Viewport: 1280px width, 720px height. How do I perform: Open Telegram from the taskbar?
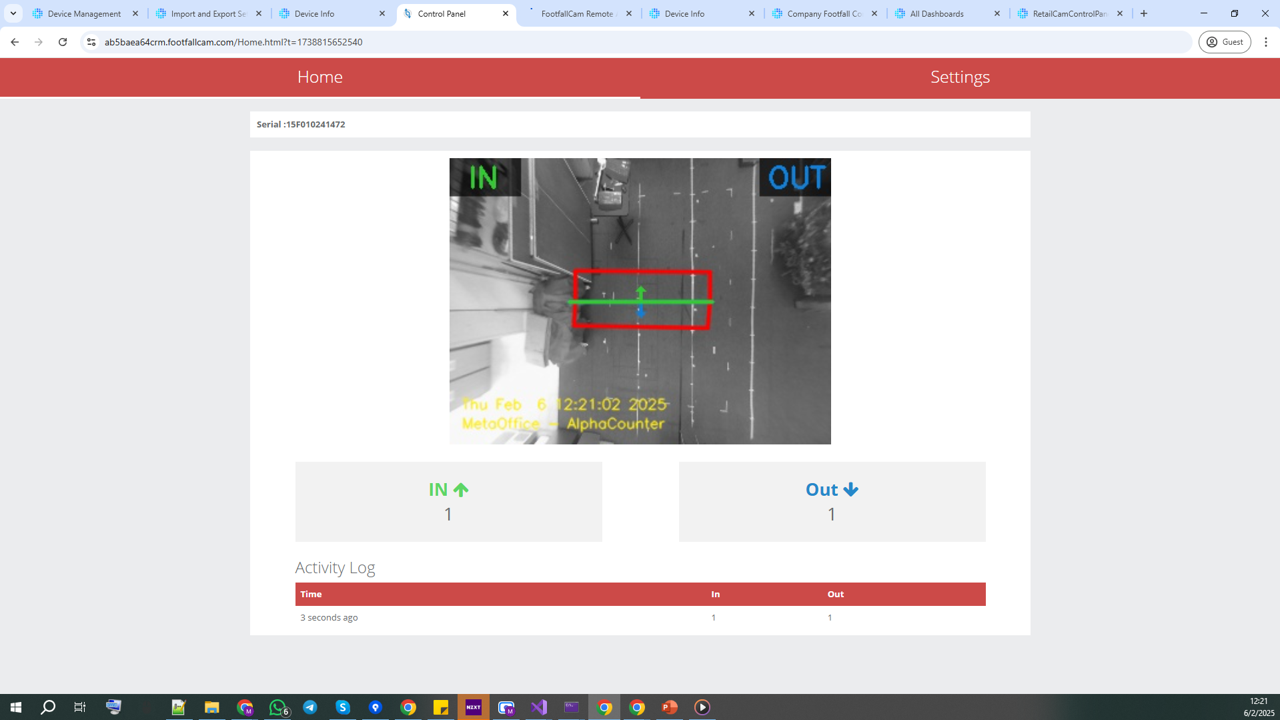point(310,707)
